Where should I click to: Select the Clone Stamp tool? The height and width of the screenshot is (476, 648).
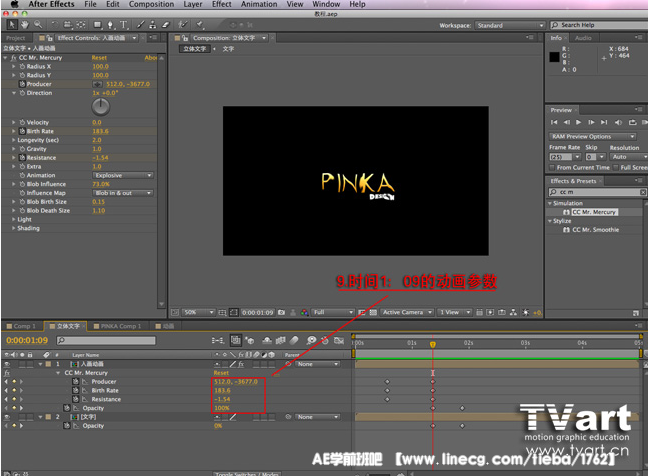click(x=153, y=25)
